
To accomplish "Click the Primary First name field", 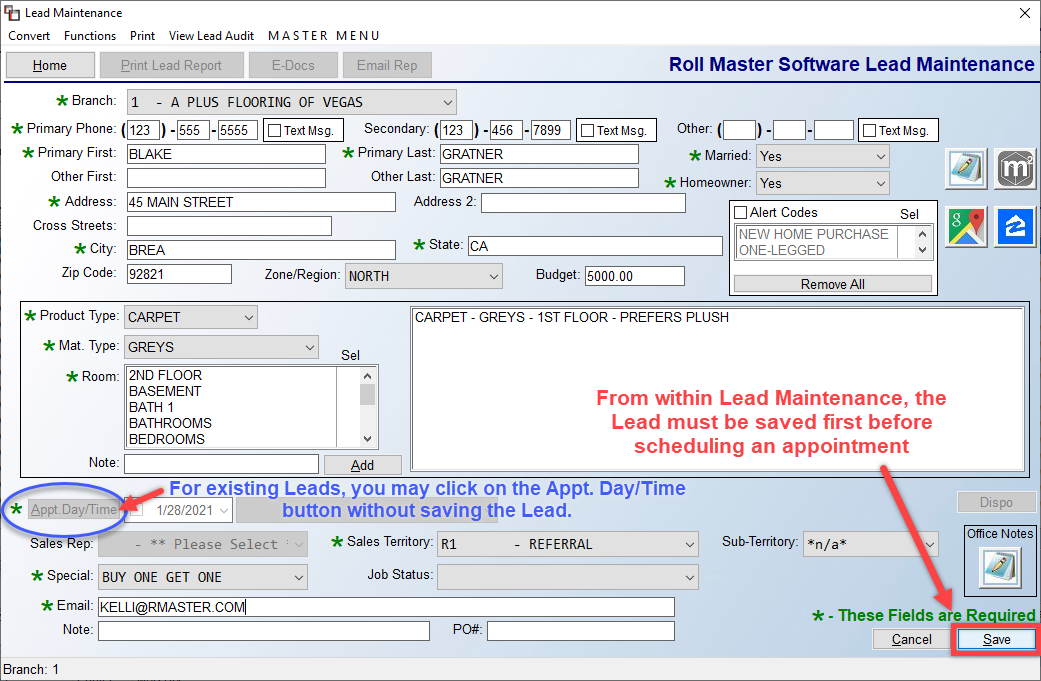I will click(226, 154).
